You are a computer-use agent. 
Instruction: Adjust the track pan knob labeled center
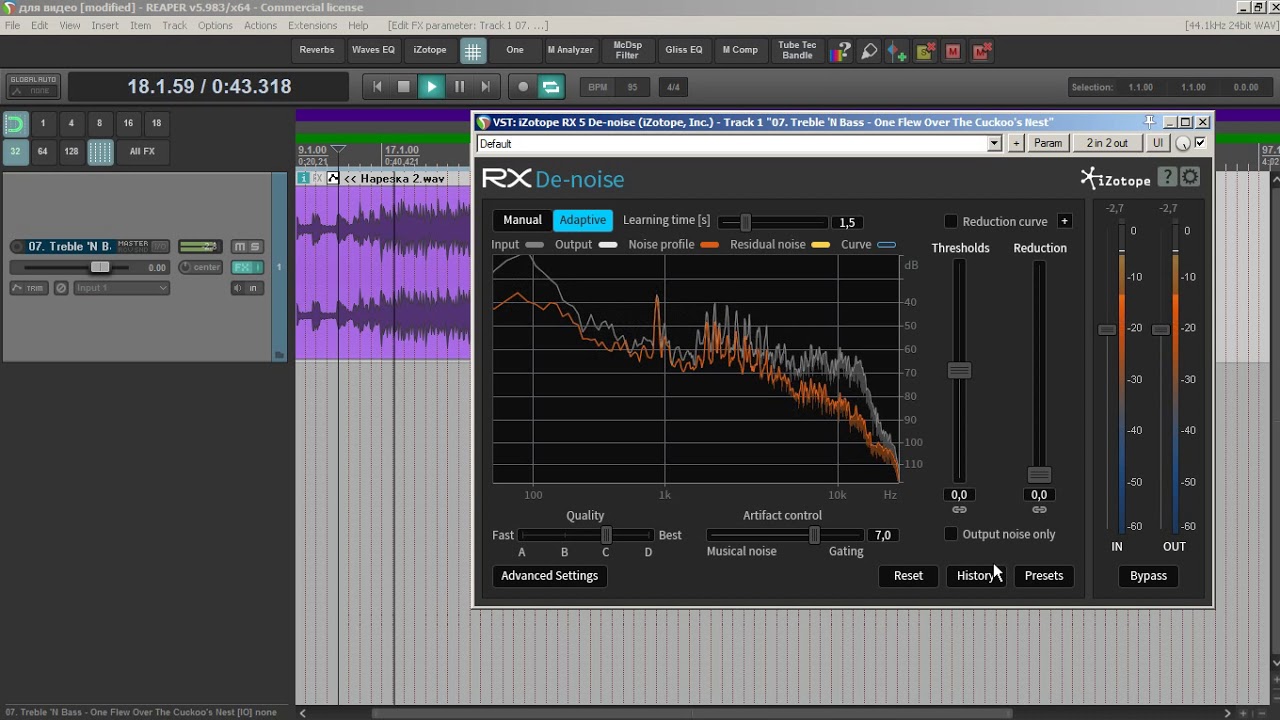(x=185, y=267)
